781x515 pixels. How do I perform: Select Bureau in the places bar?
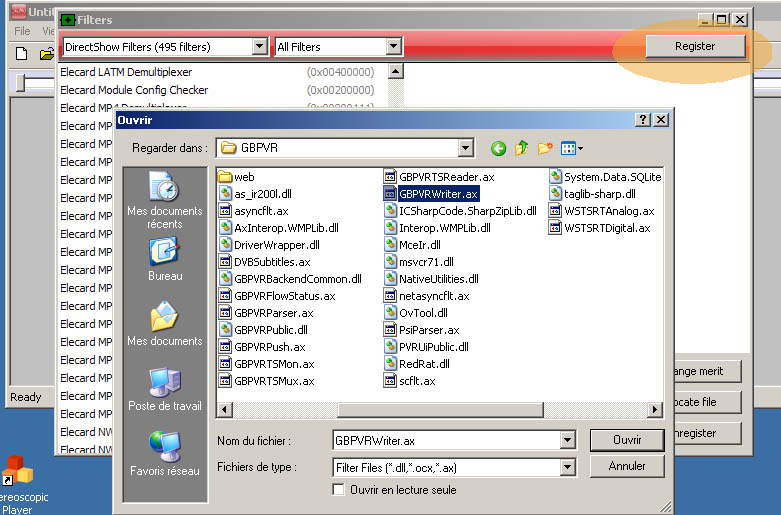165,259
